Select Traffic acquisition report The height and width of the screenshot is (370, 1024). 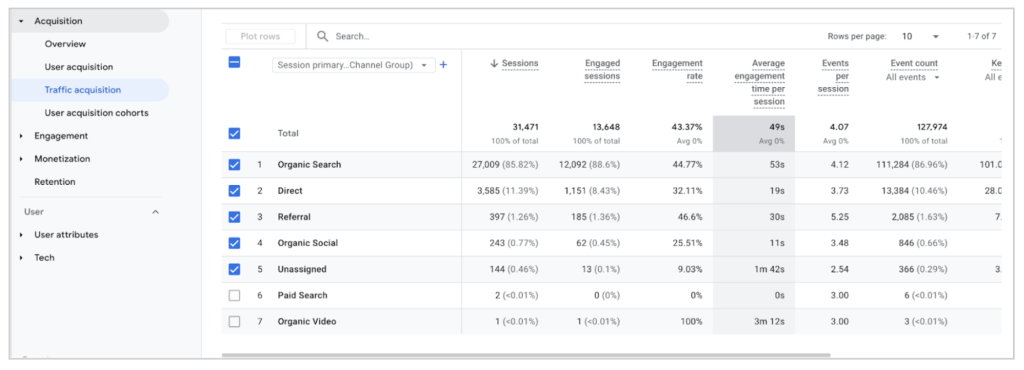click(83, 90)
